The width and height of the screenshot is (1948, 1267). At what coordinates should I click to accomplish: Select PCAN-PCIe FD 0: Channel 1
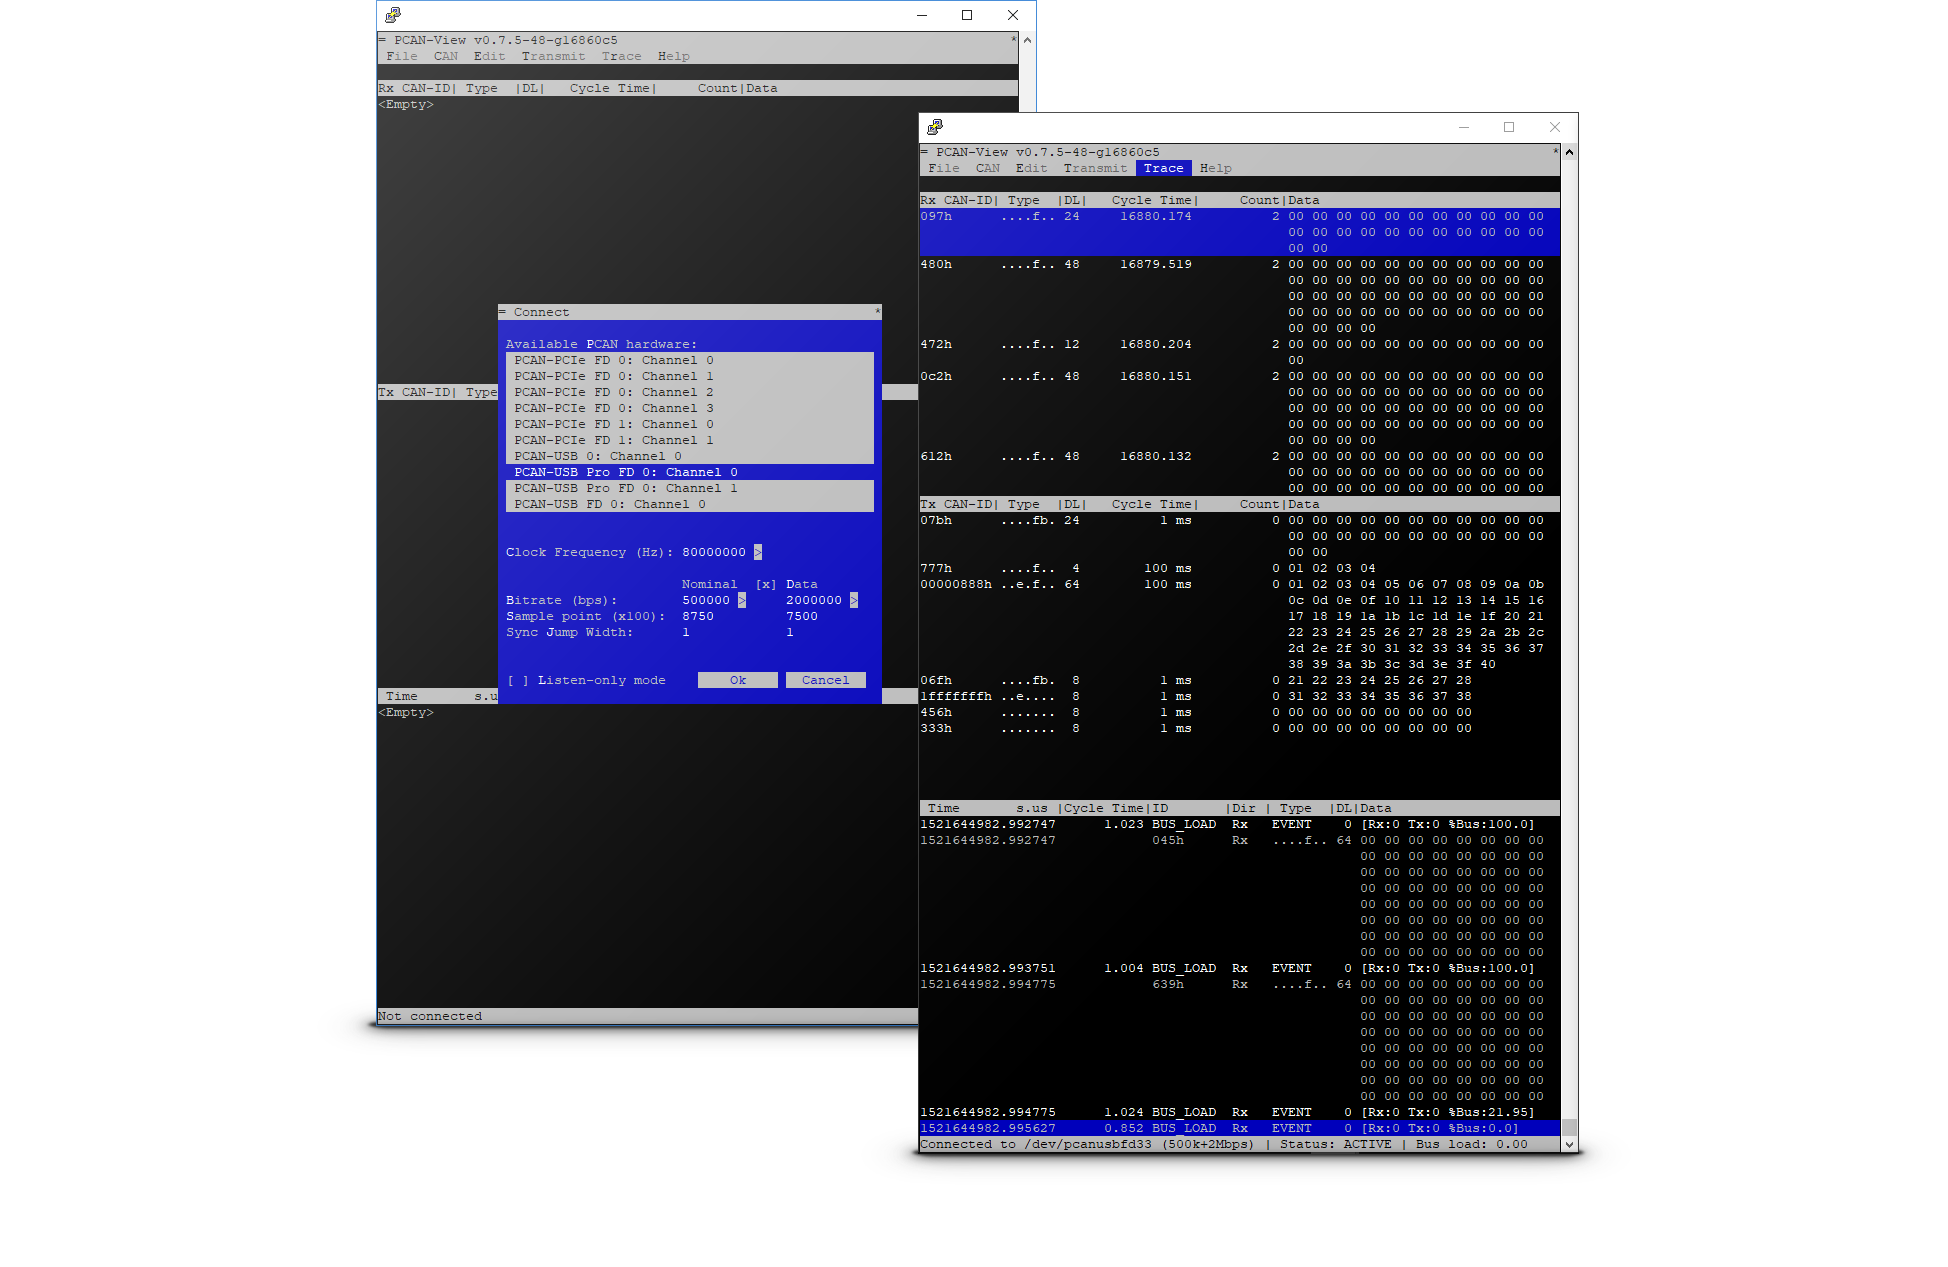pyautogui.click(x=690, y=376)
